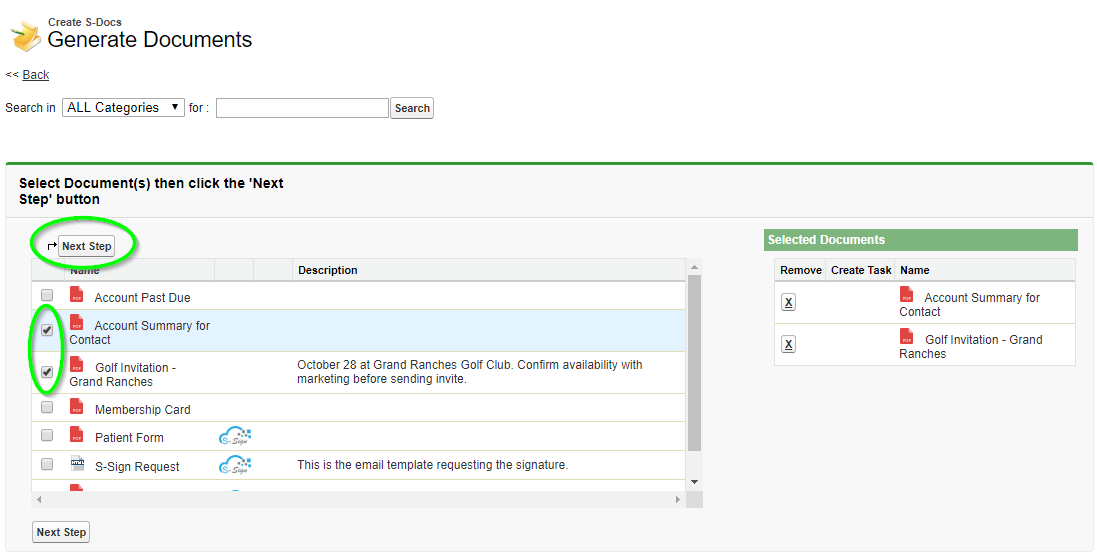1097x553 pixels.
Task: Follow the Back link
Action: [x=36, y=75]
